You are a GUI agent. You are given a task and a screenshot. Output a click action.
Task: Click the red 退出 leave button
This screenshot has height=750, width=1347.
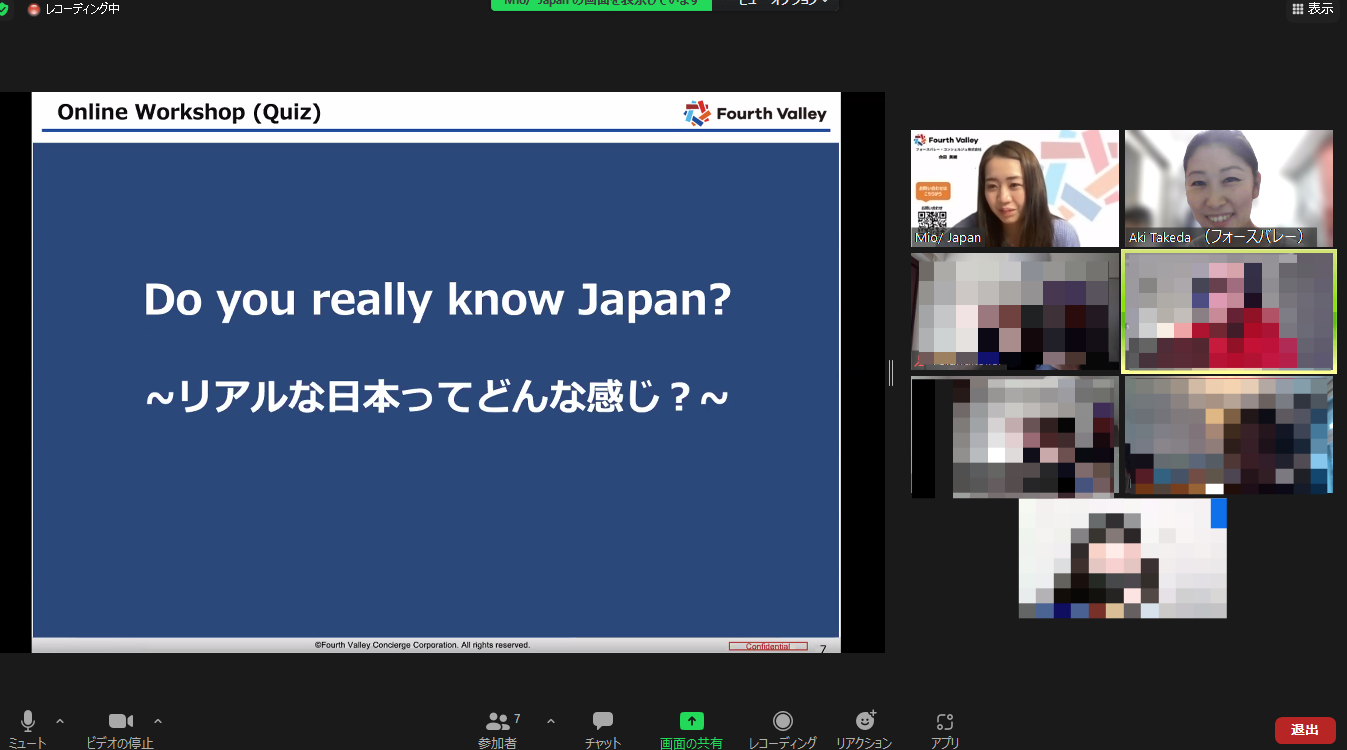click(1304, 730)
